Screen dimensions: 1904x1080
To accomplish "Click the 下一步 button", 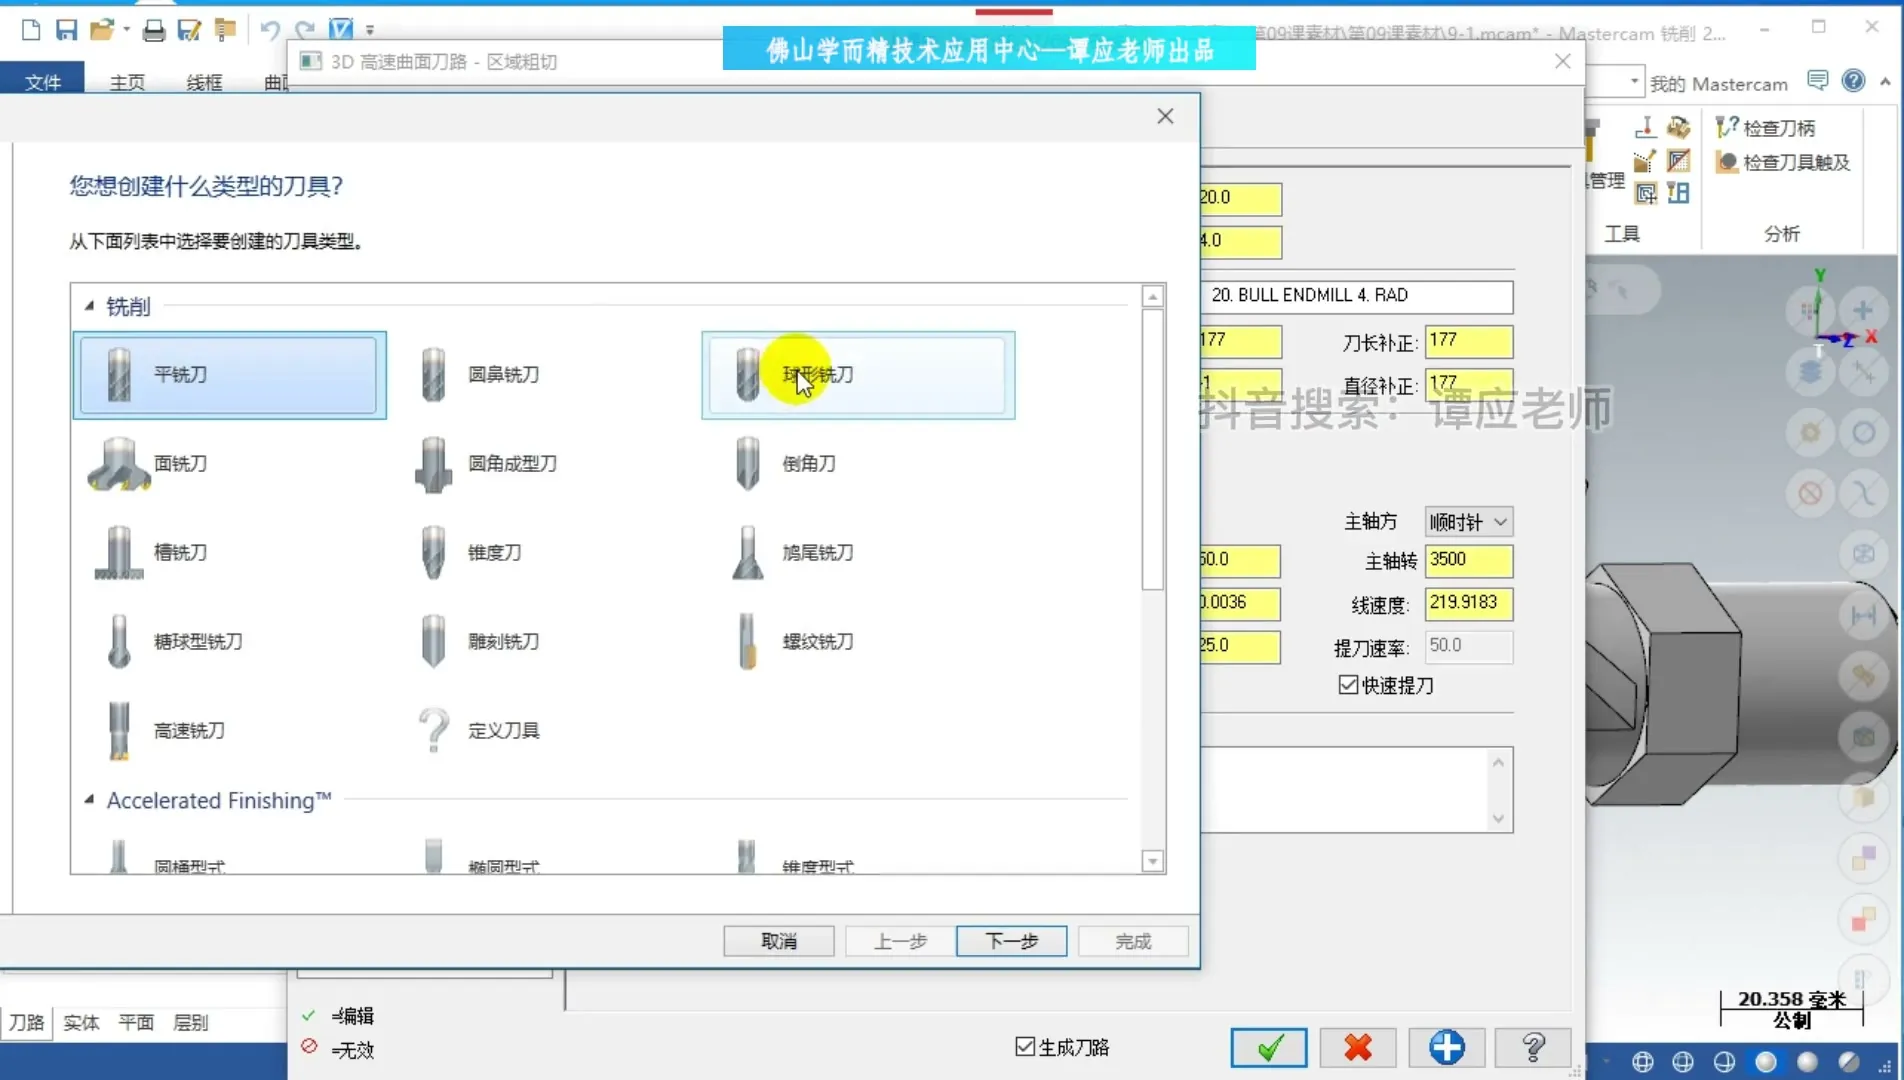I will (1011, 941).
